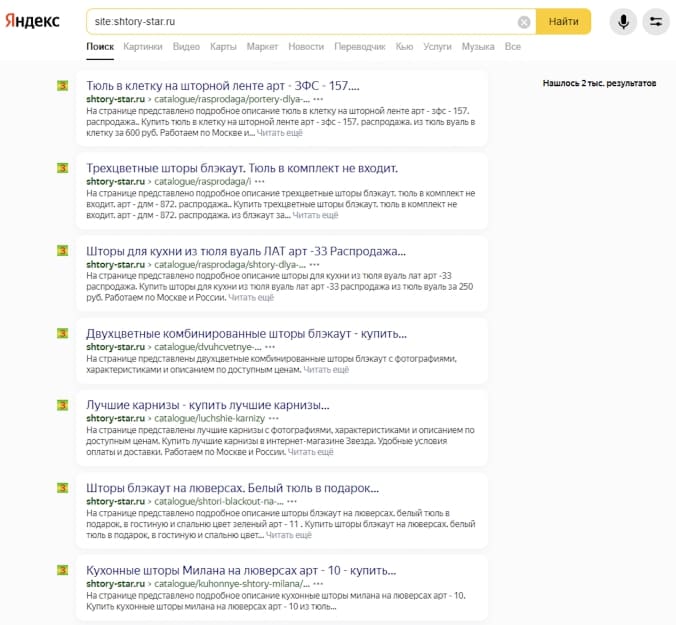Start voice search with the microphone icon

click(623, 22)
